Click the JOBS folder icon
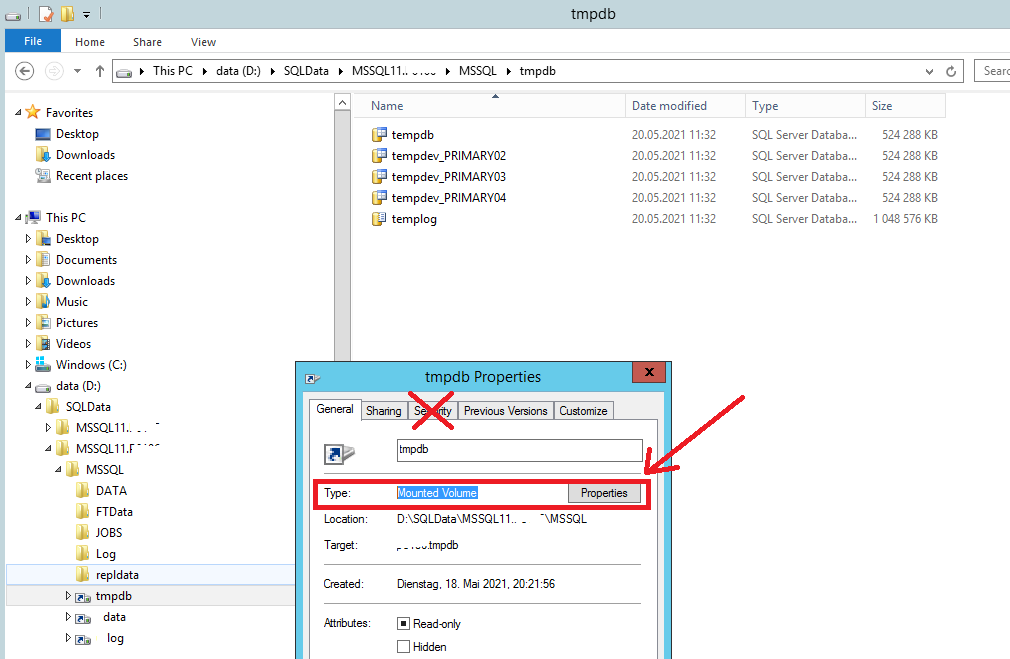Image resolution: width=1010 pixels, height=659 pixels. [x=82, y=533]
